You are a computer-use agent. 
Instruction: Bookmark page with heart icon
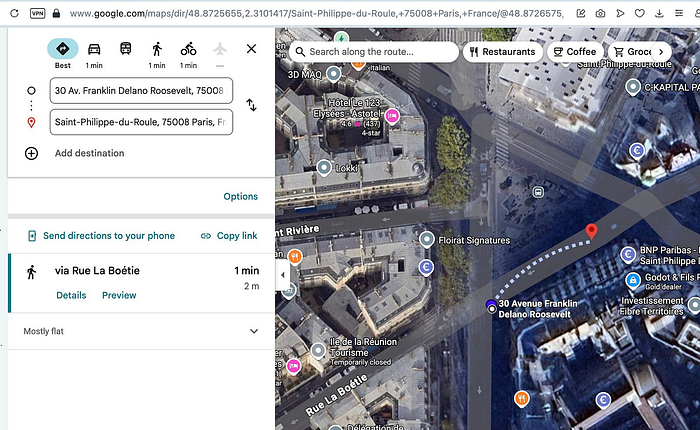(x=640, y=13)
